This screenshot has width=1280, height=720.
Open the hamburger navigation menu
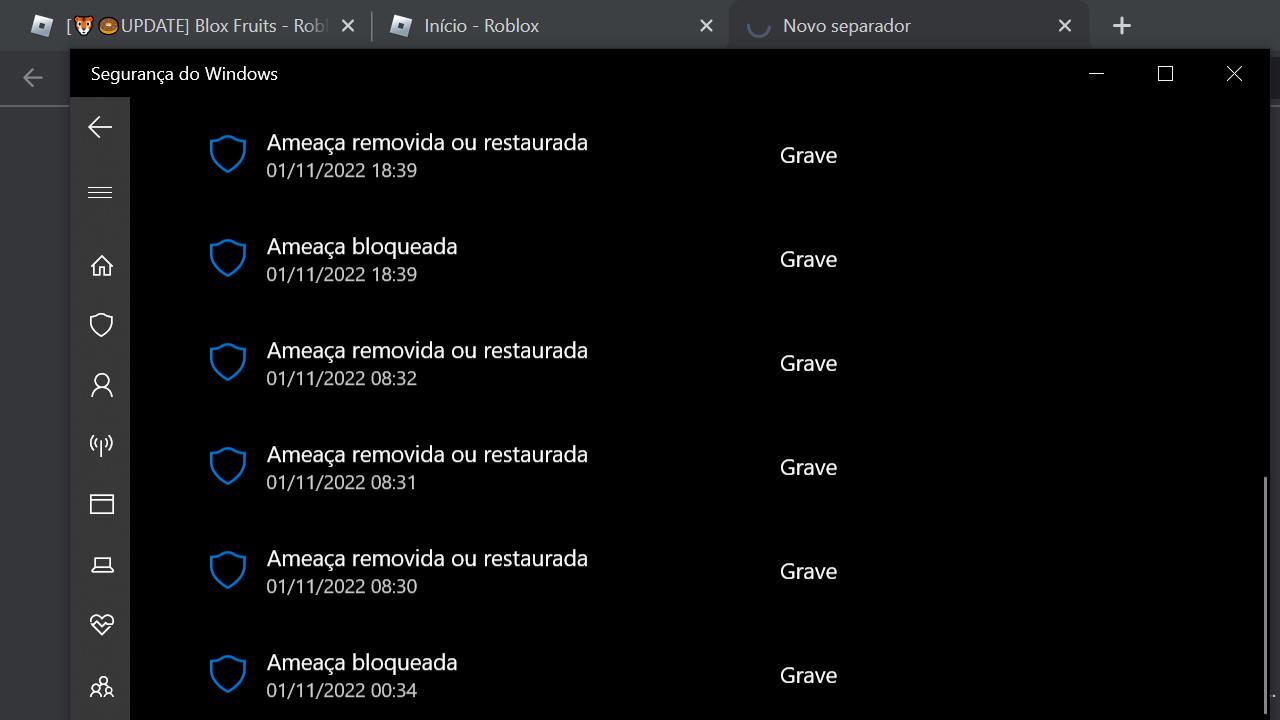(100, 193)
